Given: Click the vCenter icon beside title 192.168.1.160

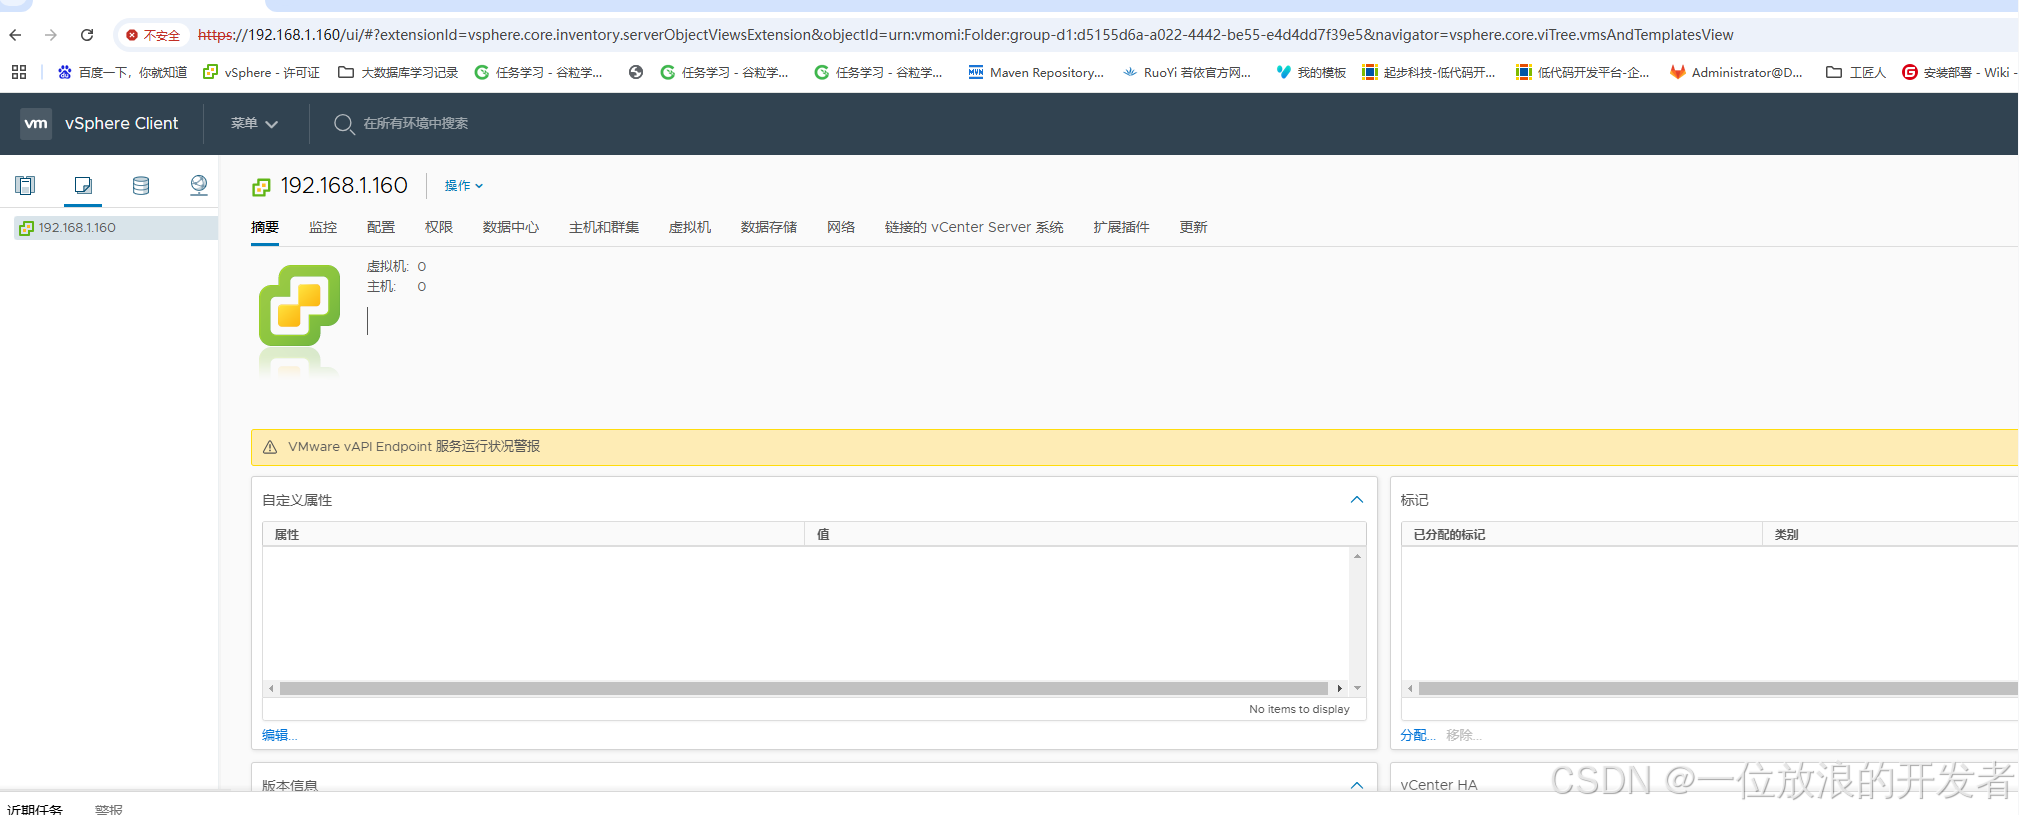Looking at the screenshot, I should coord(262,187).
